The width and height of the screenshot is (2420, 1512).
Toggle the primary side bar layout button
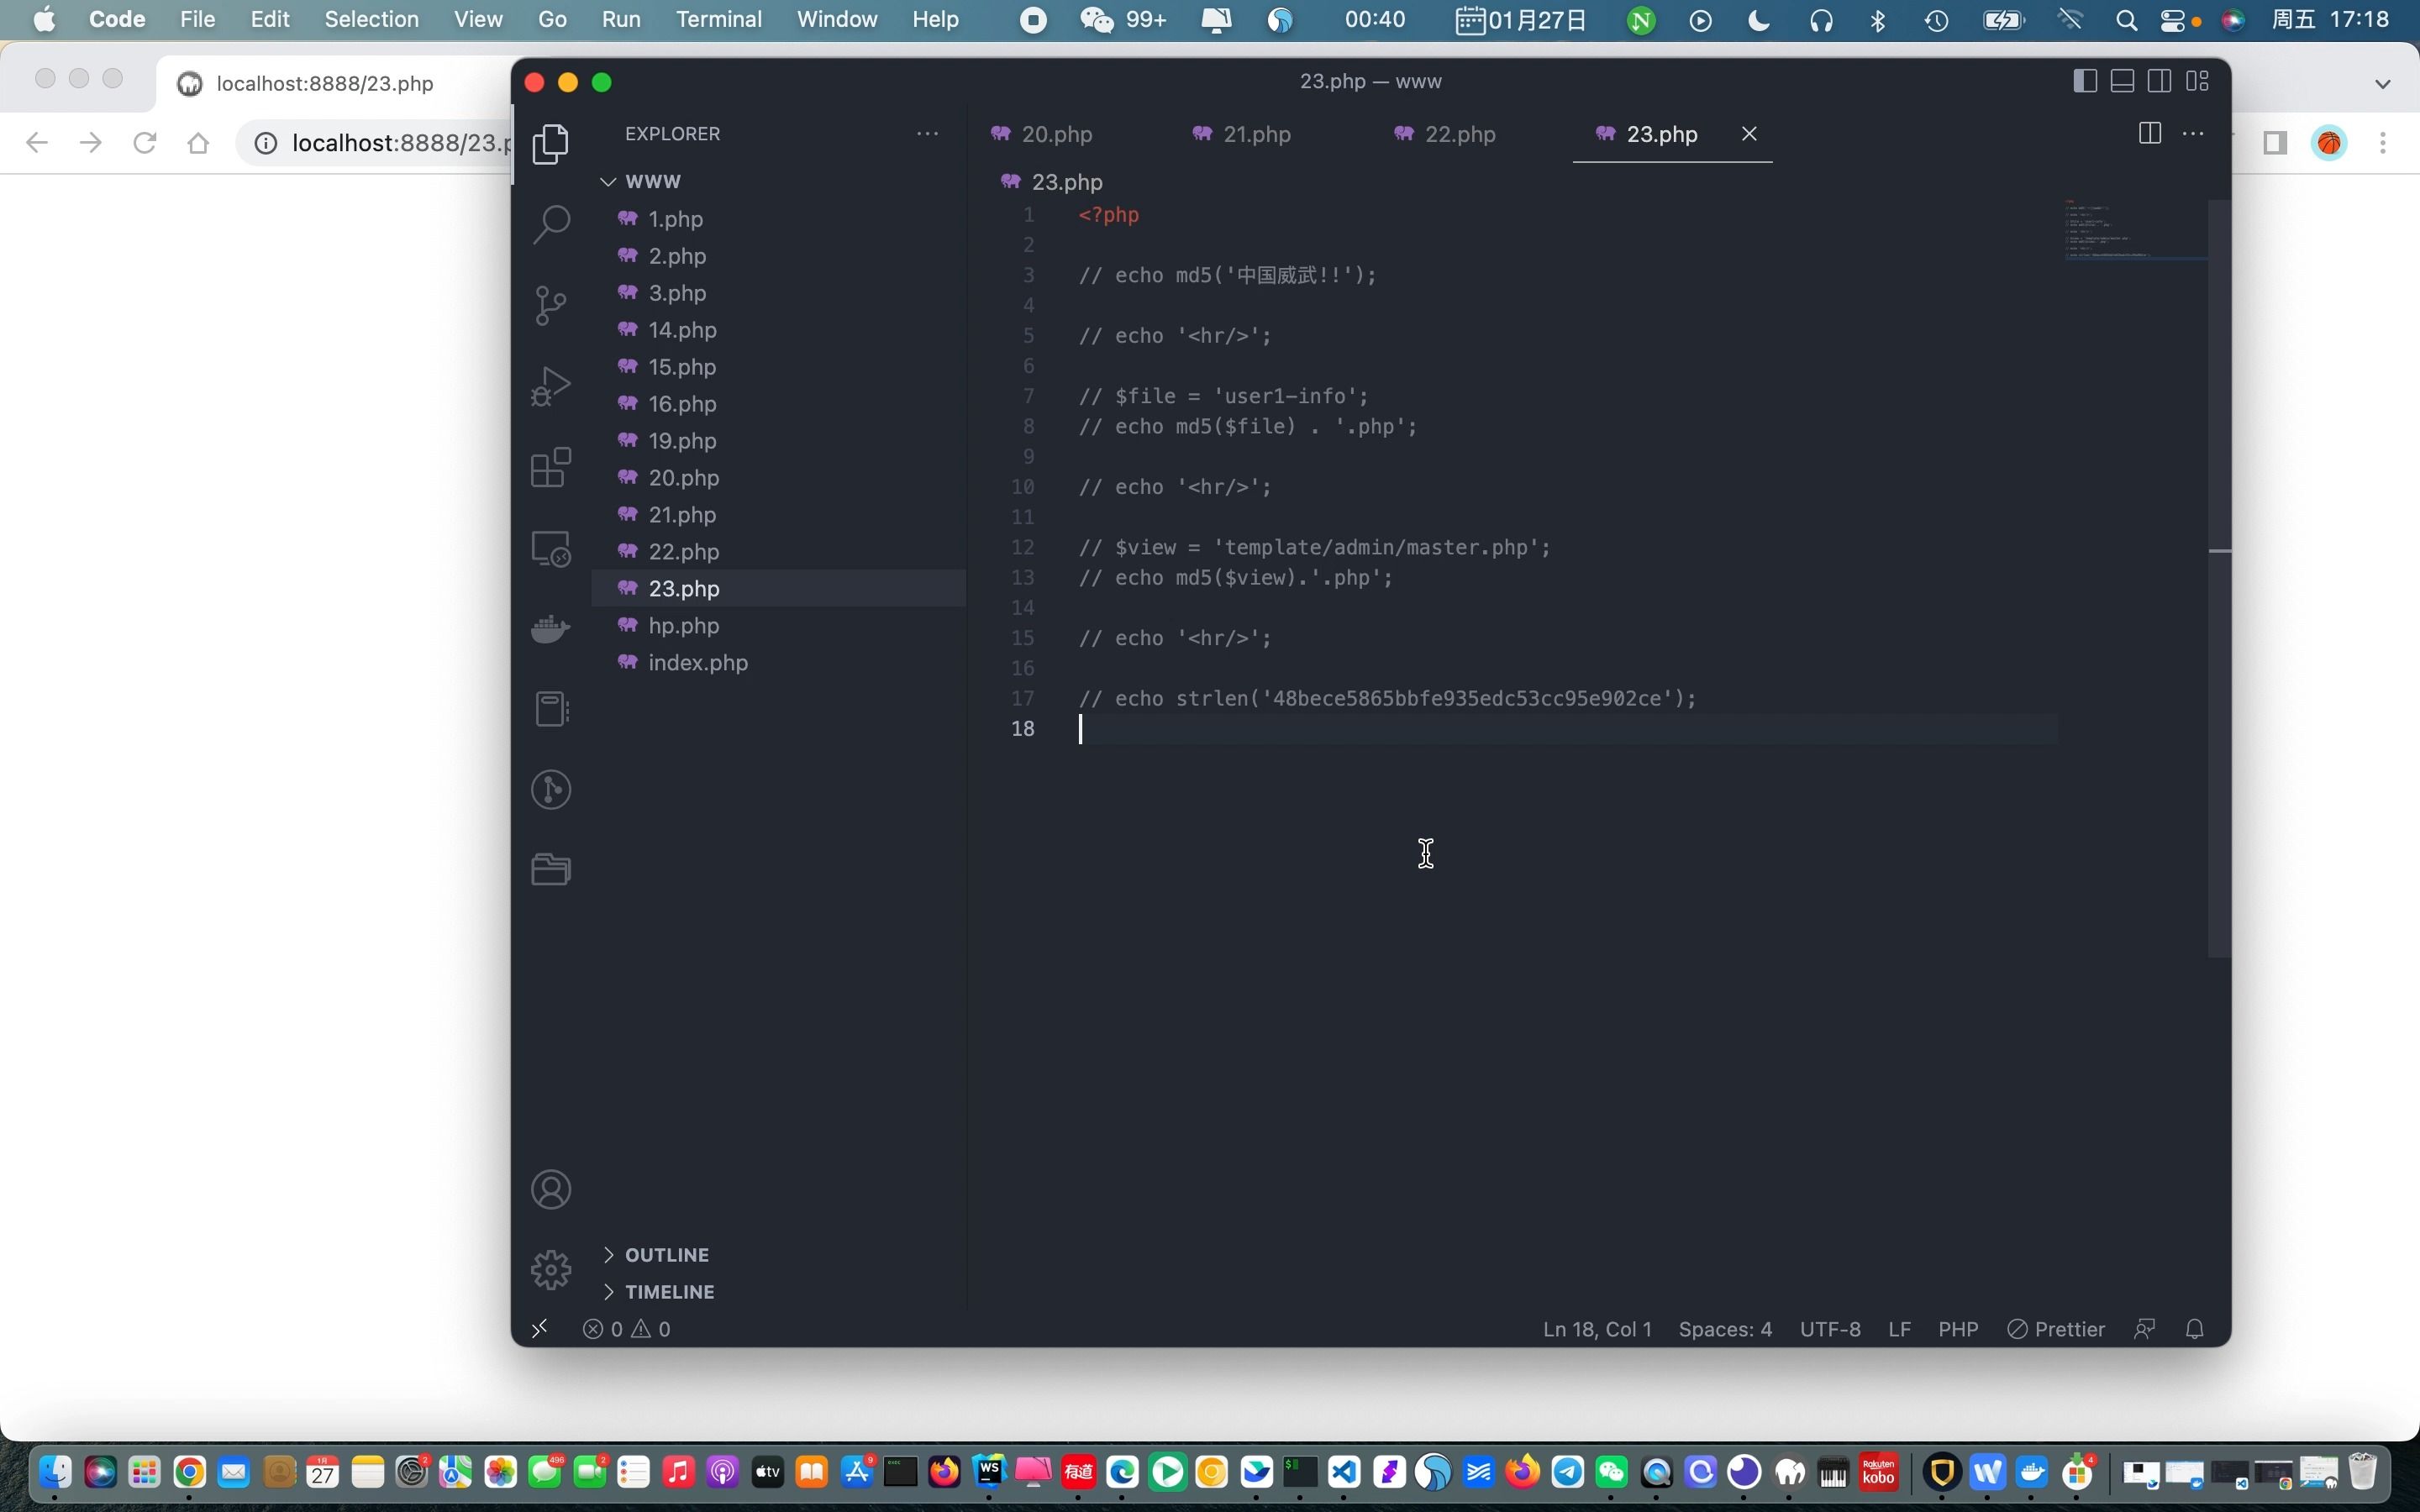2085,81
